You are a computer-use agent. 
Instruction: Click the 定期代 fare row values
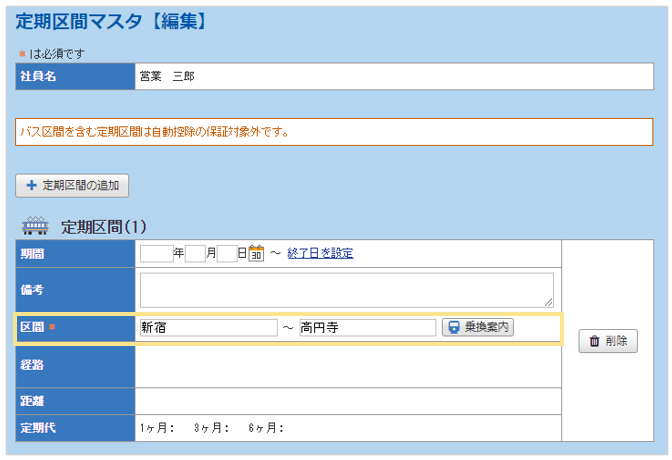point(212,428)
